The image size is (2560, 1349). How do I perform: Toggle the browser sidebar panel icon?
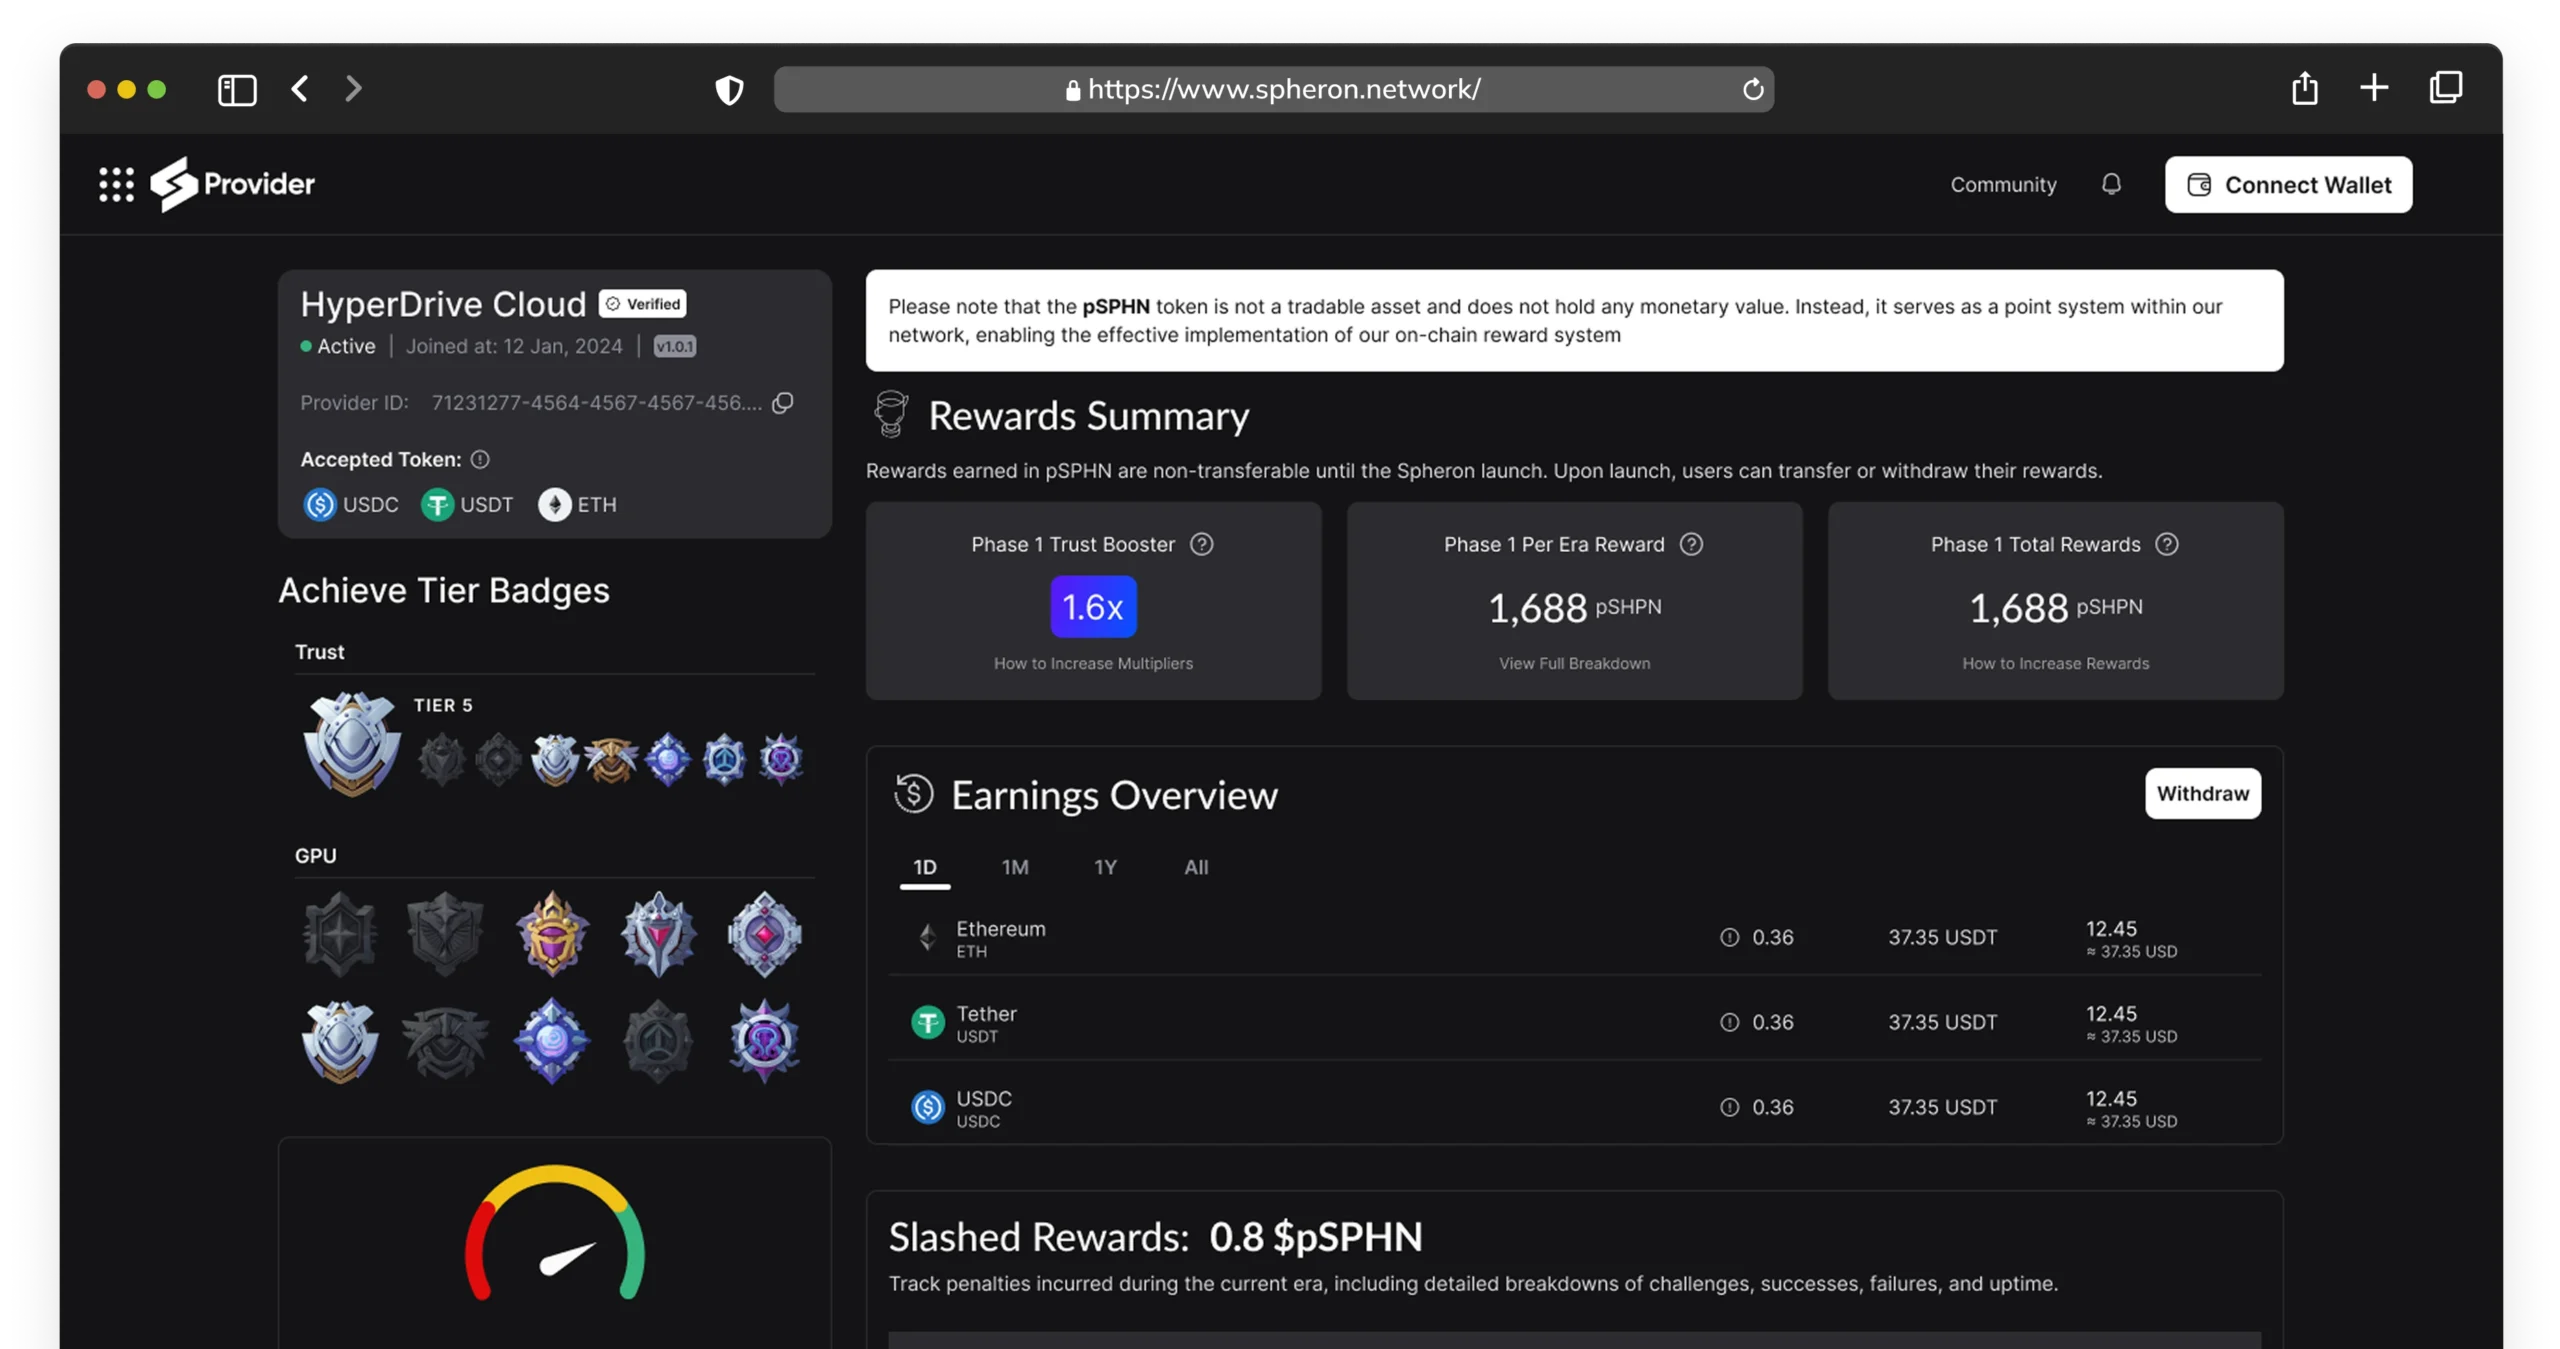coord(237,89)
